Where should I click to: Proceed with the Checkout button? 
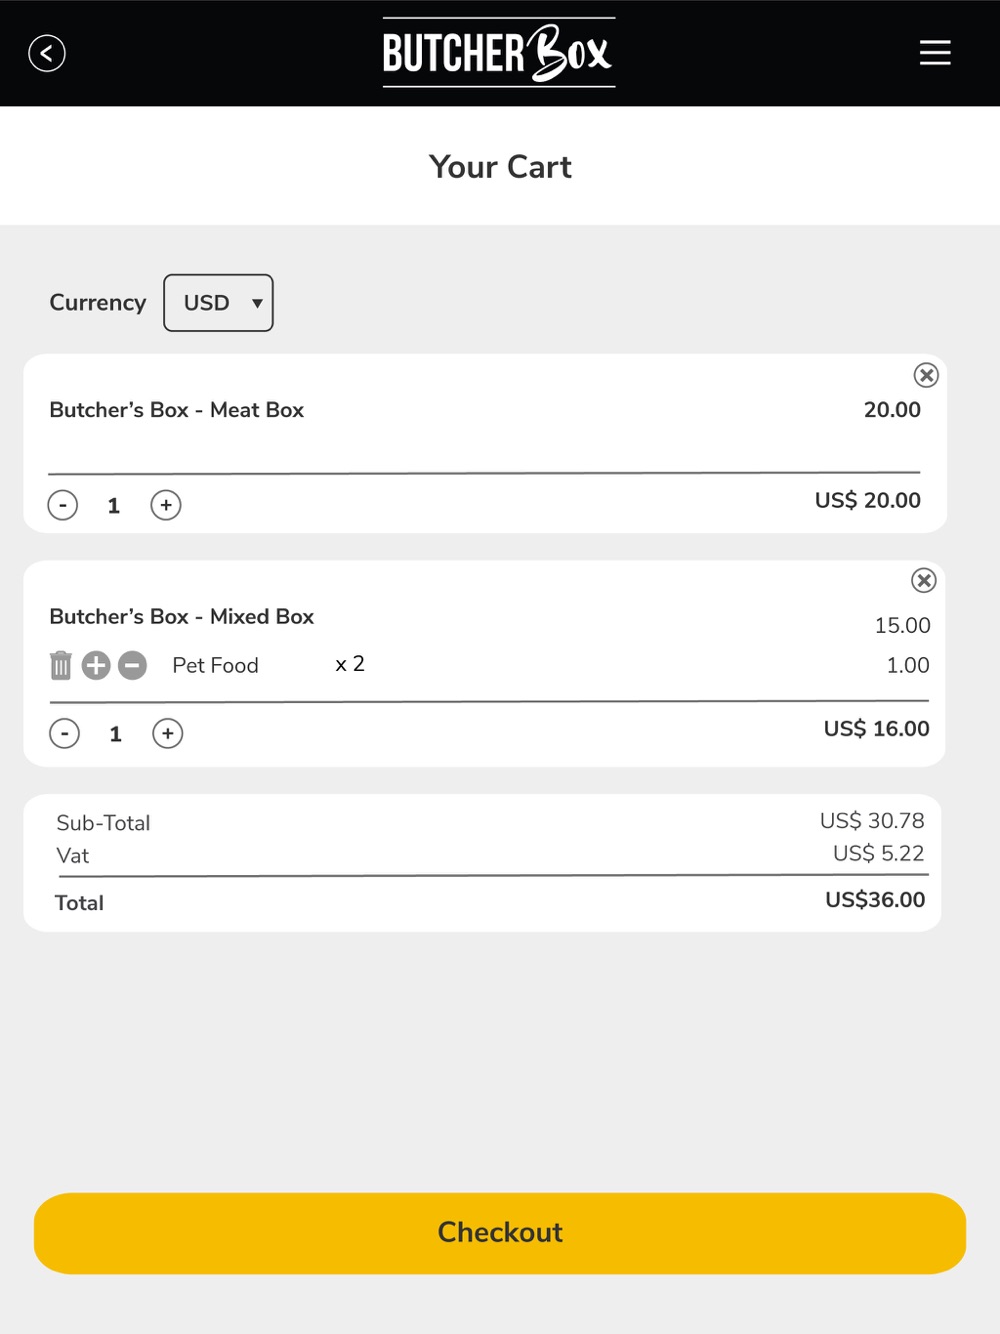[x=500, y=1233]
